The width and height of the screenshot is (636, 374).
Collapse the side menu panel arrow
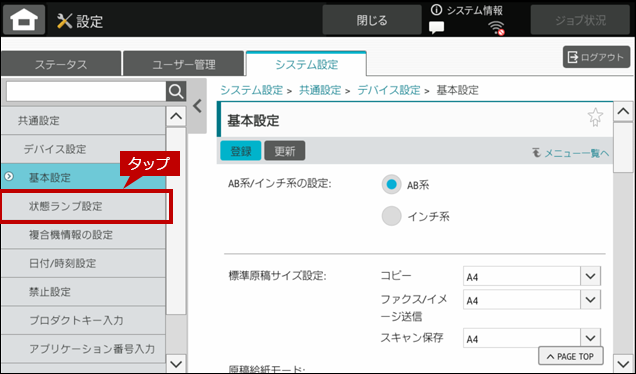(198, 106)
